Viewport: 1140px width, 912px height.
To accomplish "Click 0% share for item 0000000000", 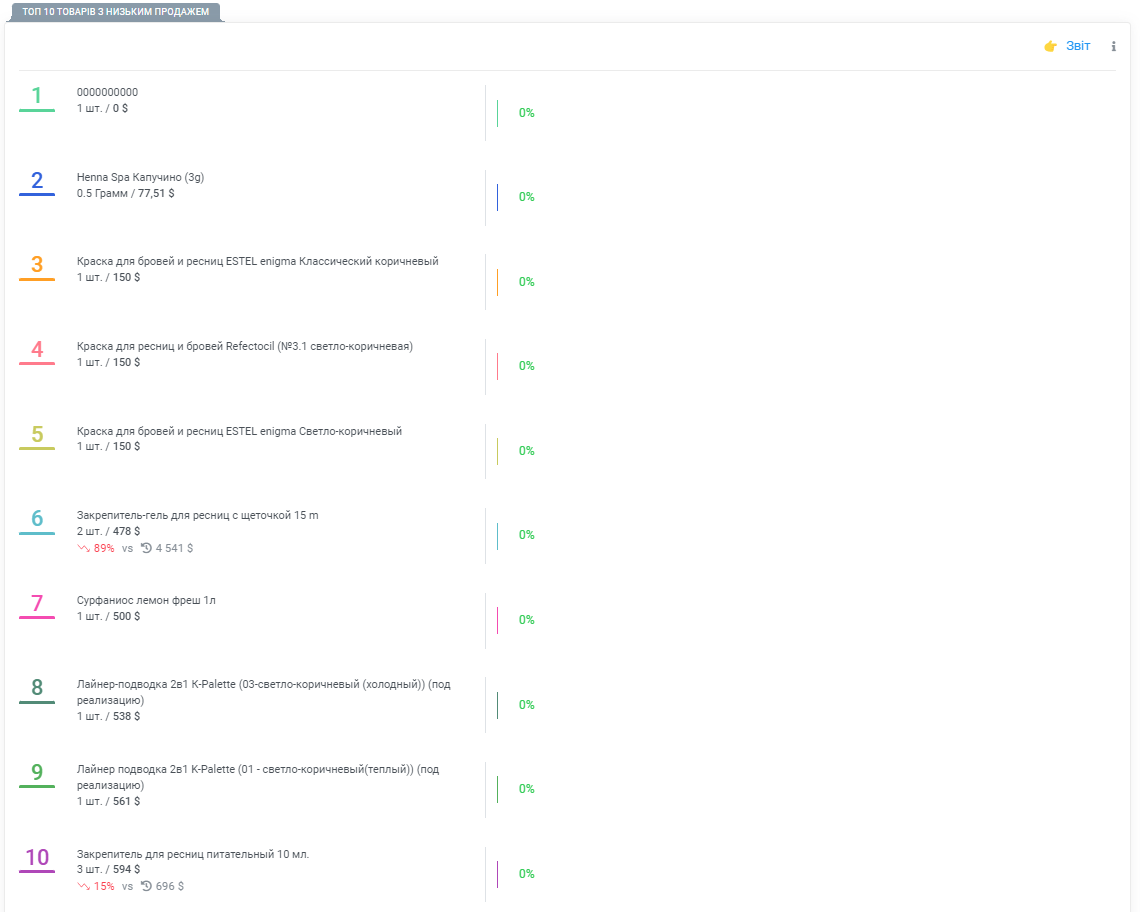I will click(x=526, y=113).
